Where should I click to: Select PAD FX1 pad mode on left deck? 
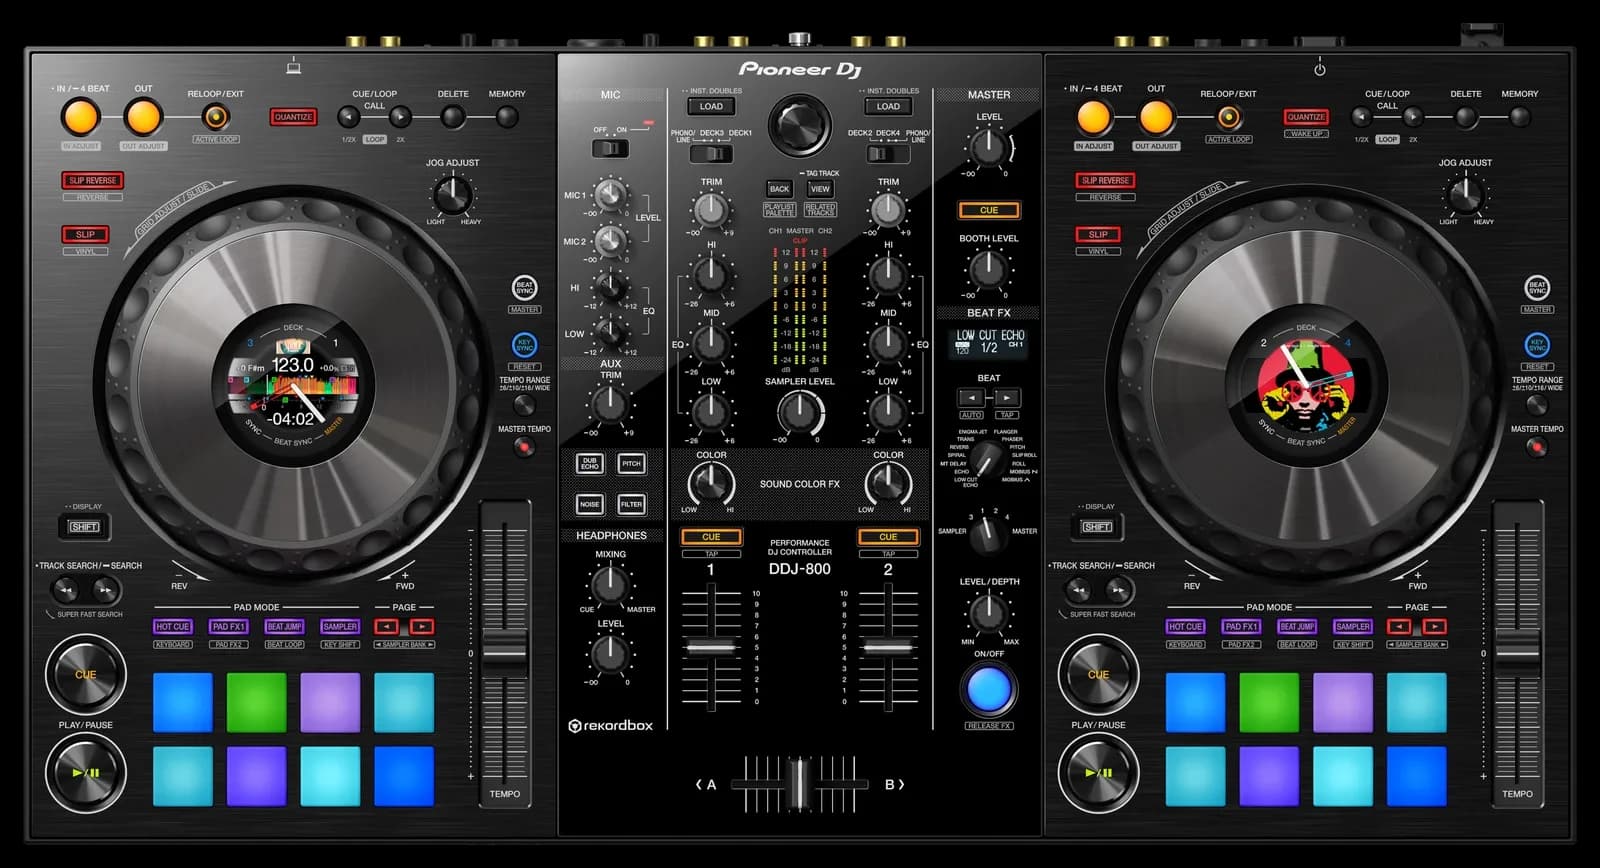(229, 627)
